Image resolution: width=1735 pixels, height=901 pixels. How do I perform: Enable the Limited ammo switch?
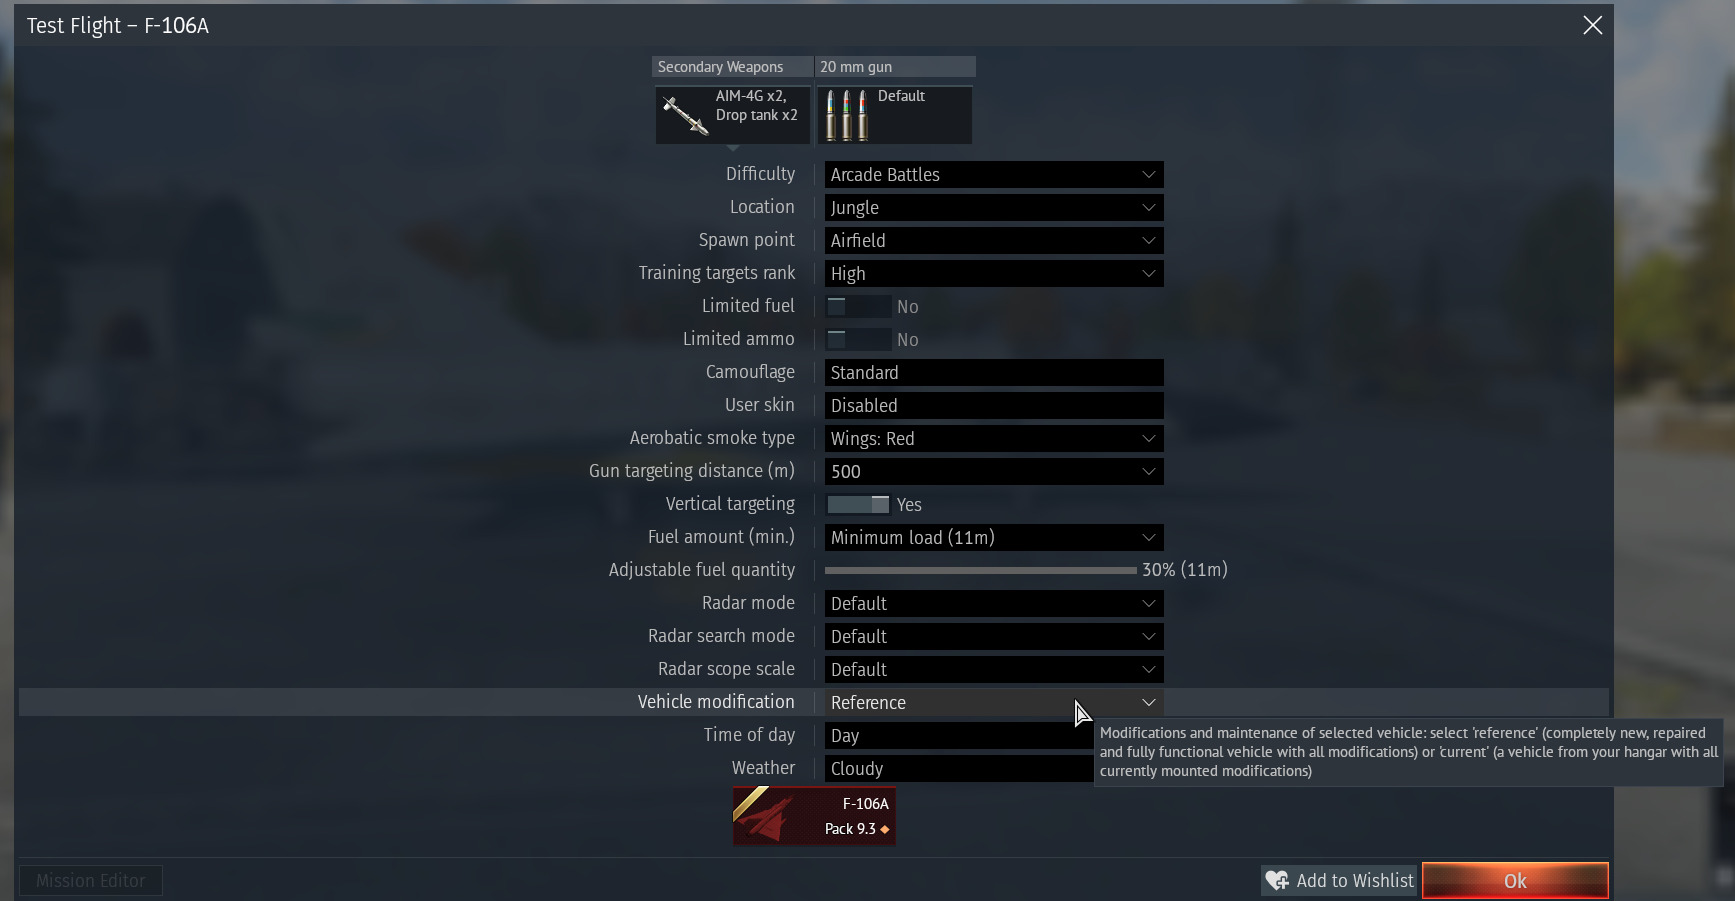[x=858, y=339]
